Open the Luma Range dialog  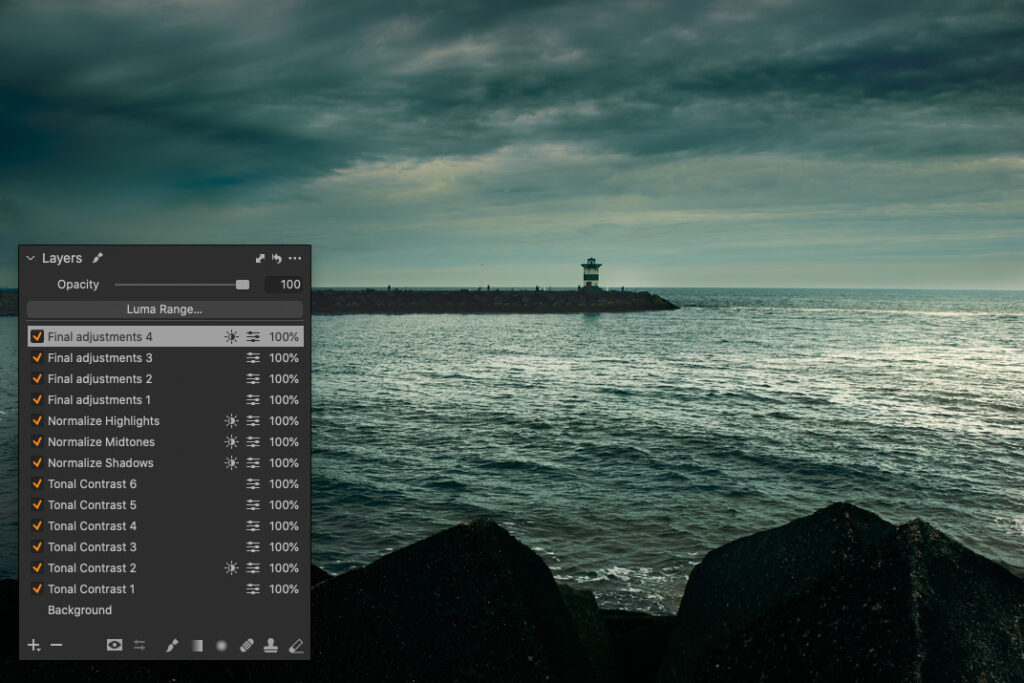click(x=165, y=310)
